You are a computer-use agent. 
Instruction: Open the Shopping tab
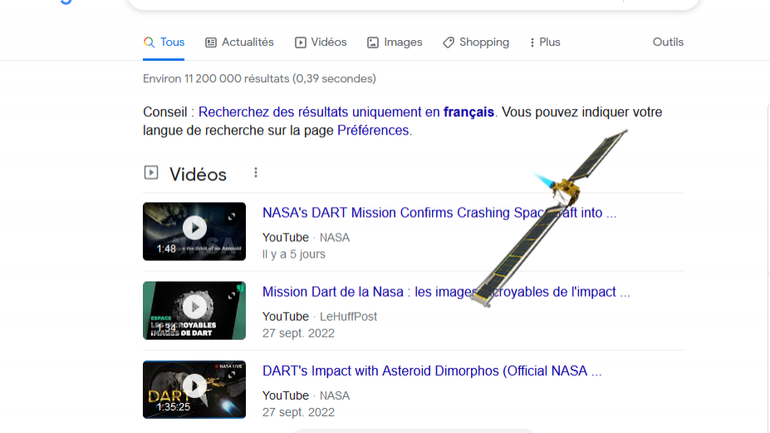(x=475, y=42)
